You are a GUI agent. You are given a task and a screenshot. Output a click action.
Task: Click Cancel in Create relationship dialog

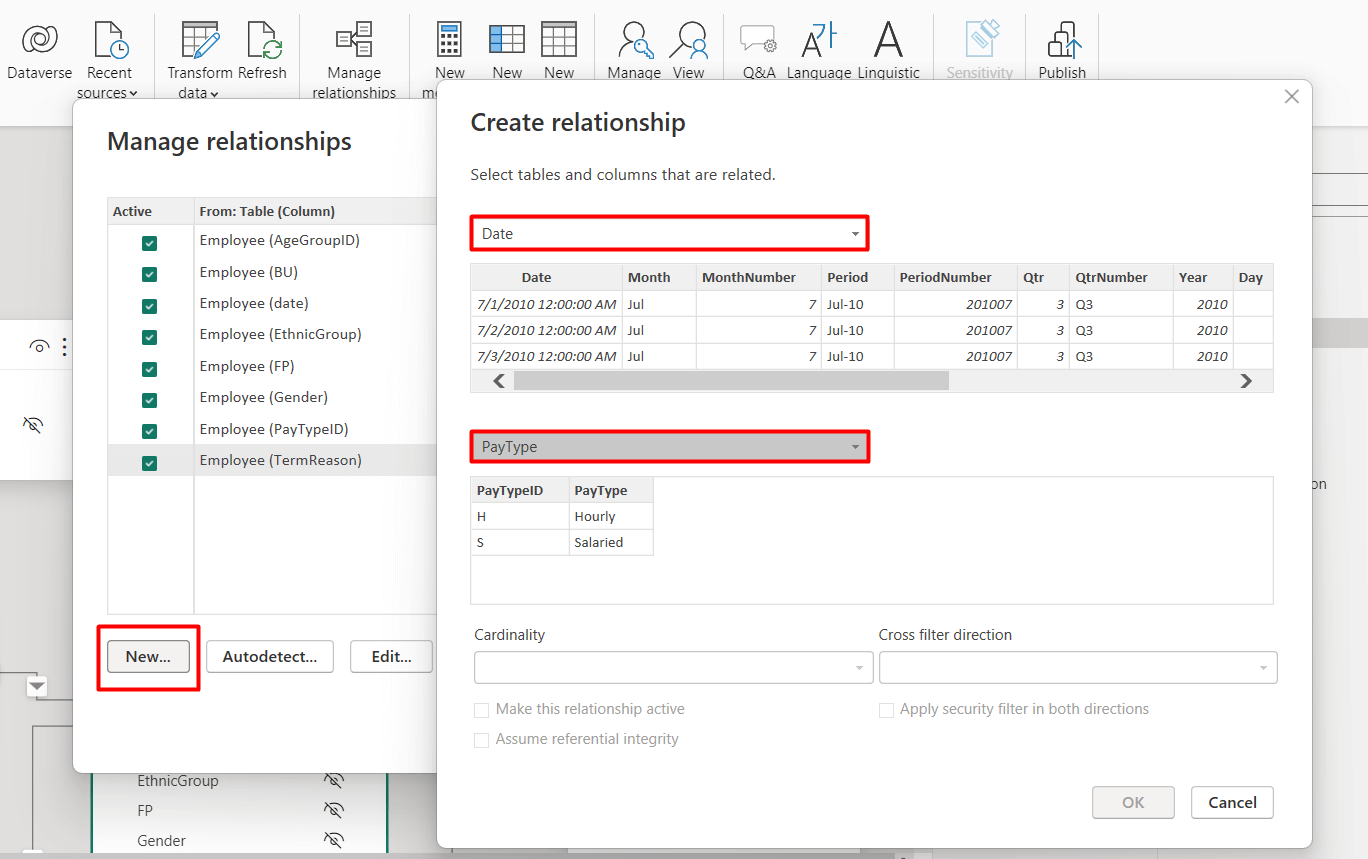point(1232,802)
